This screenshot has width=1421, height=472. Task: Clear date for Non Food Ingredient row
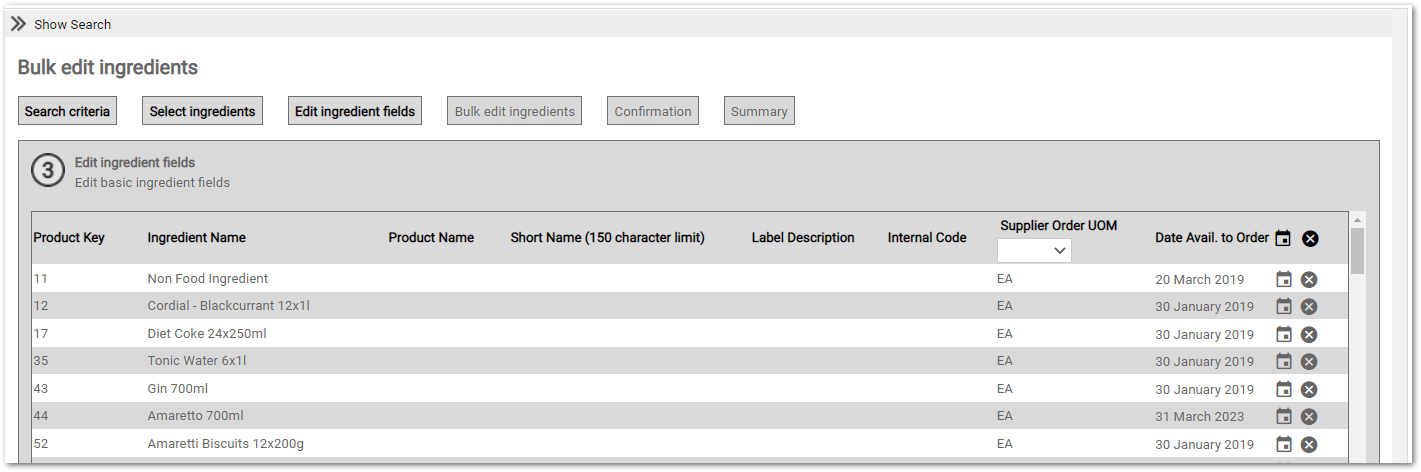pos(1309,279)
